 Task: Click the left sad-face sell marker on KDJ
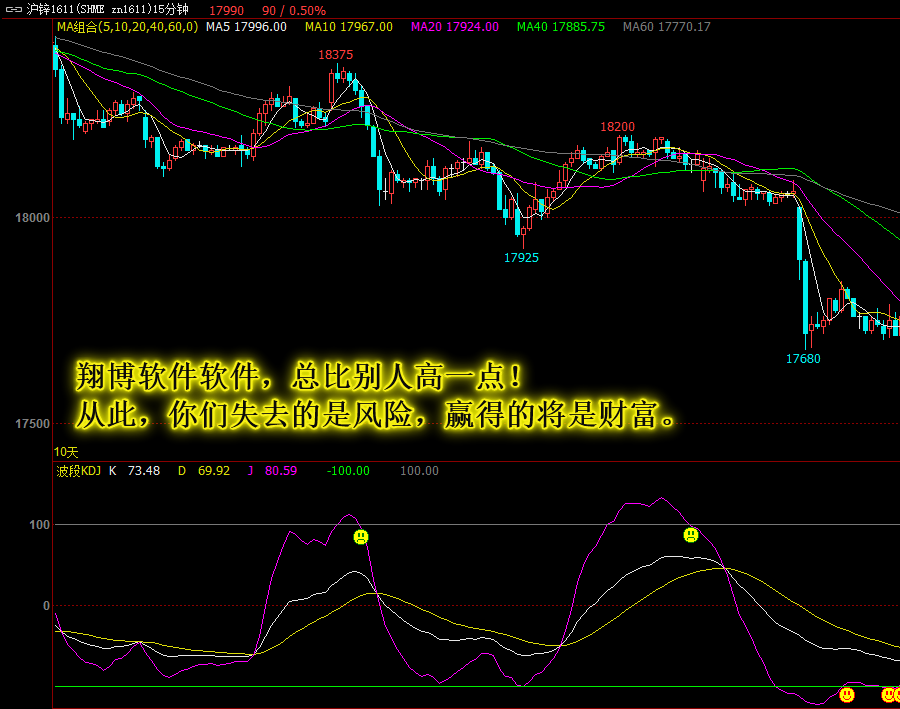click(360, 537)
